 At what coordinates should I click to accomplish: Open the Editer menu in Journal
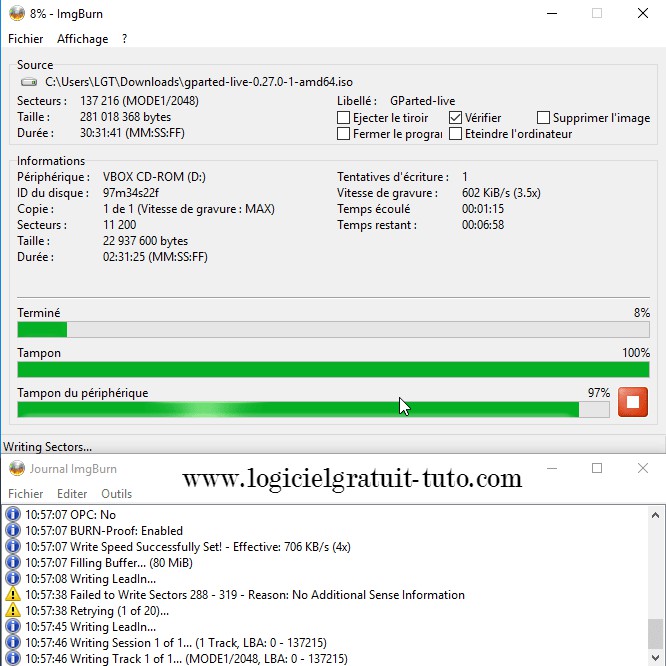click(x=72, y=494)
